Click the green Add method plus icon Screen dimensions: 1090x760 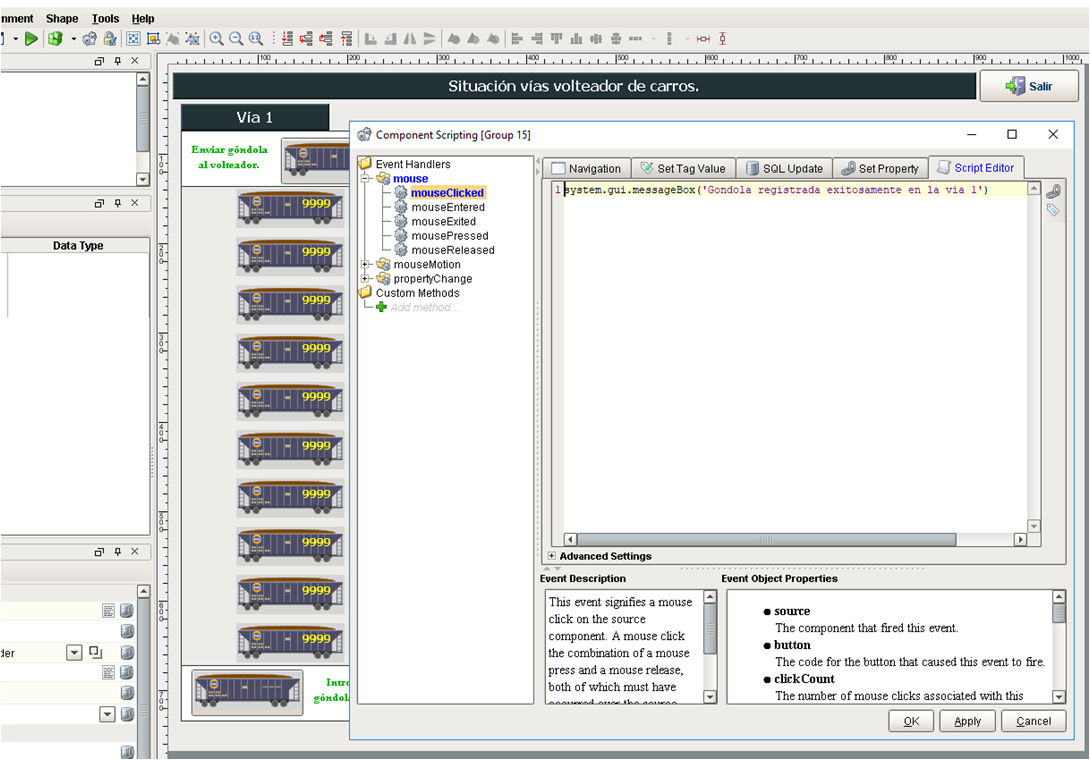[381, 307]
